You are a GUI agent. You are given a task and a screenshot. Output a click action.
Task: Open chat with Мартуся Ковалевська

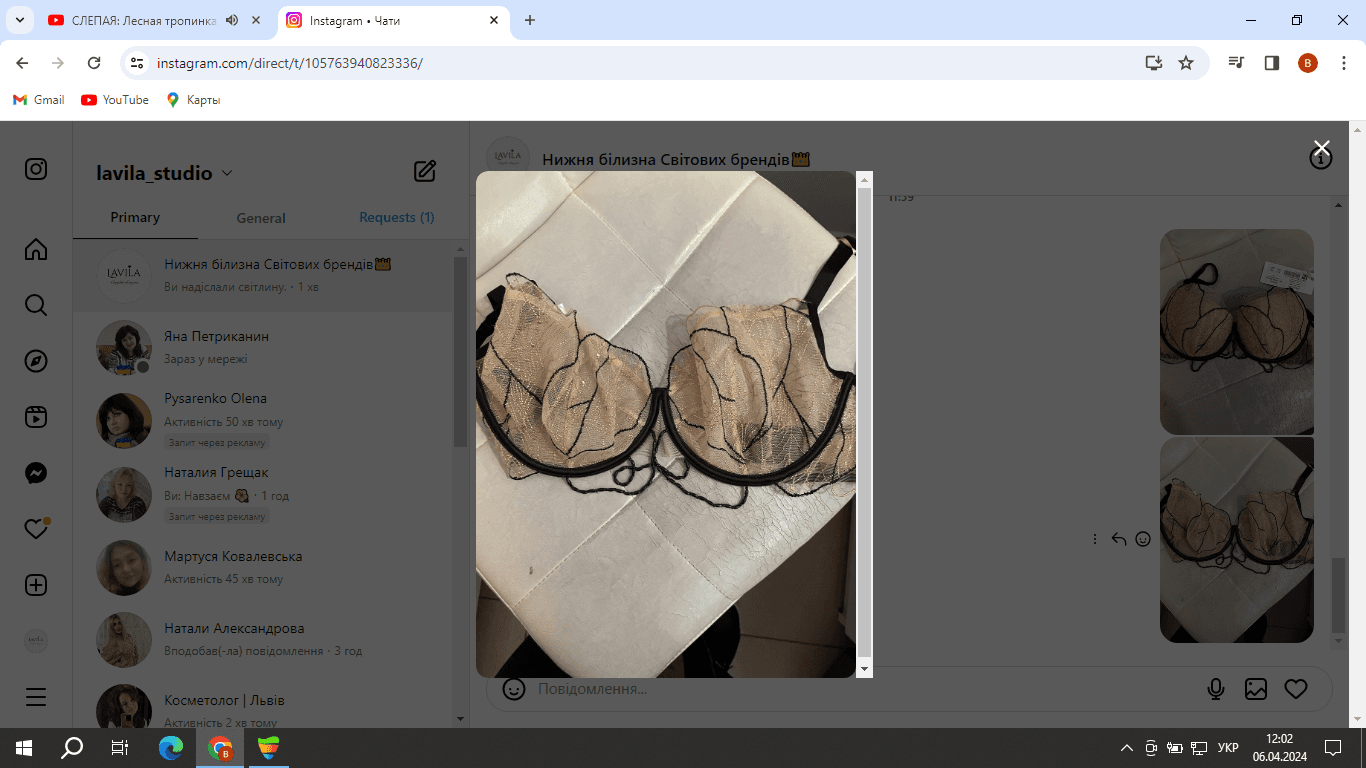point(263,567)
